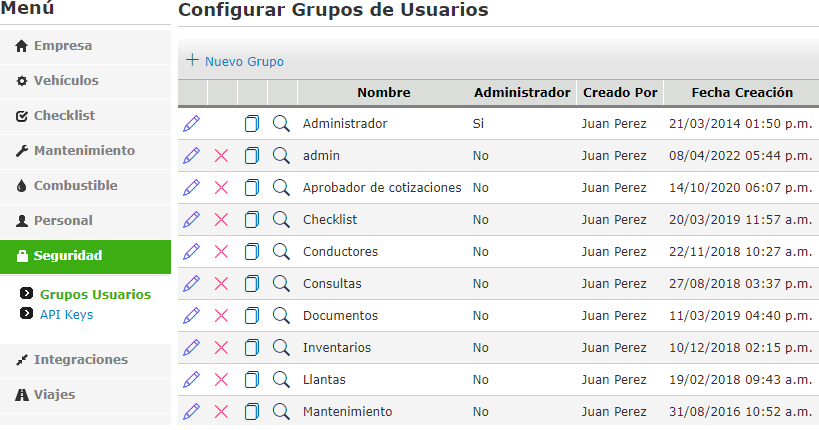Delete the Documentos group
This screenshot has height=430, width=819.
[221, 316]
